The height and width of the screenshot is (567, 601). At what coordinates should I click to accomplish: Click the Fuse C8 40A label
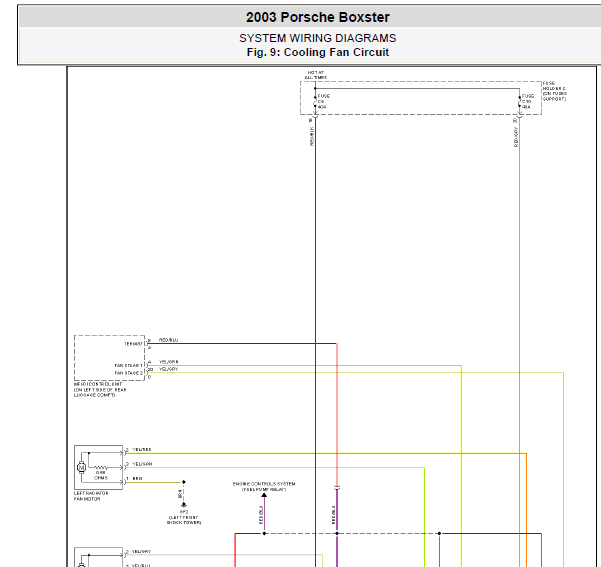pyautogui.click(x=323, y=102)
